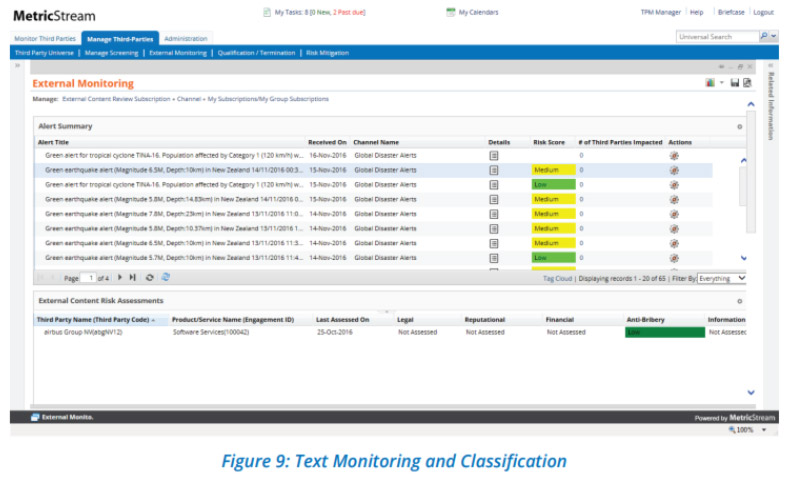Image resolution: width=793 pixels, height=480 pixels.
Task: Click the save disk icon
Action: pos(735,83)
